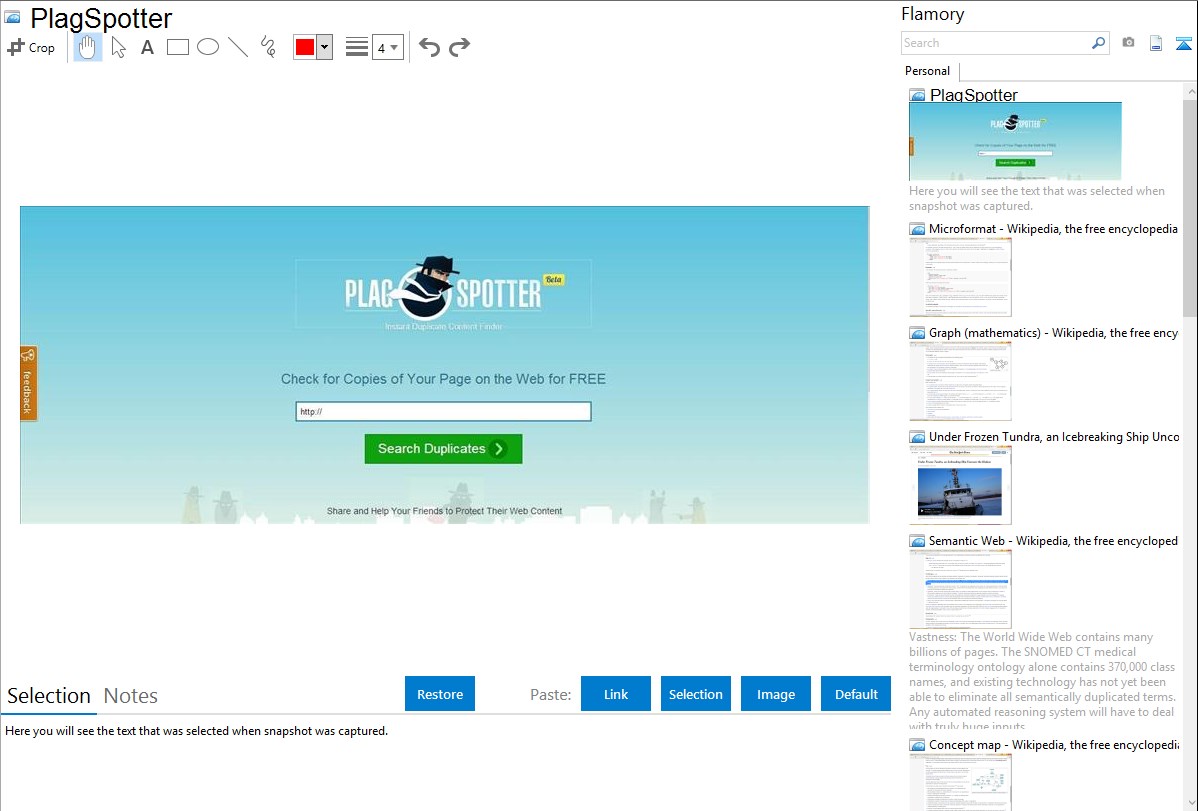Click the orange feedback side tab
1198x811 pixels.
coord(28,383)
